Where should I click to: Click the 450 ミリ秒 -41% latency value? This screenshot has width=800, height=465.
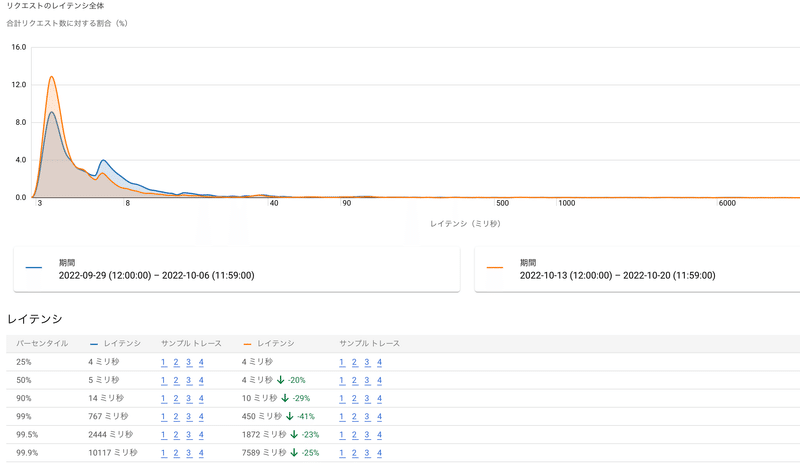point(278,417)
